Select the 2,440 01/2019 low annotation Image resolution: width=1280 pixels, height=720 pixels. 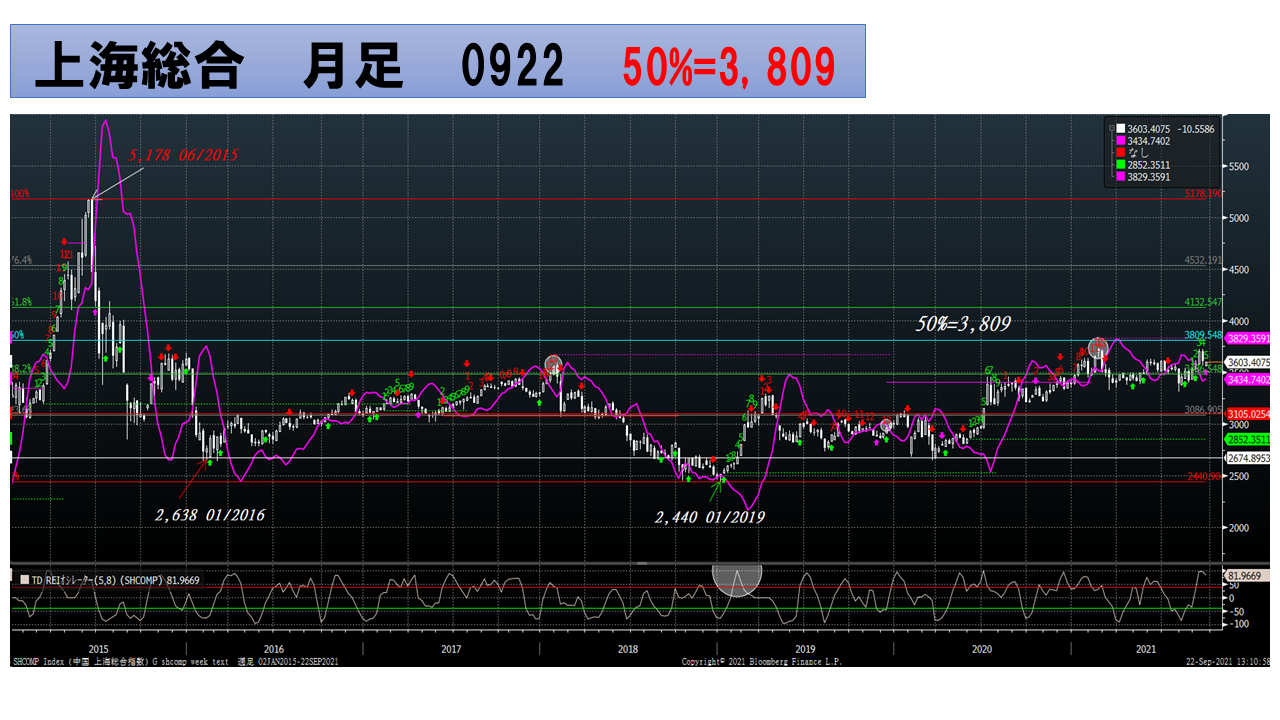click(709, 517)
